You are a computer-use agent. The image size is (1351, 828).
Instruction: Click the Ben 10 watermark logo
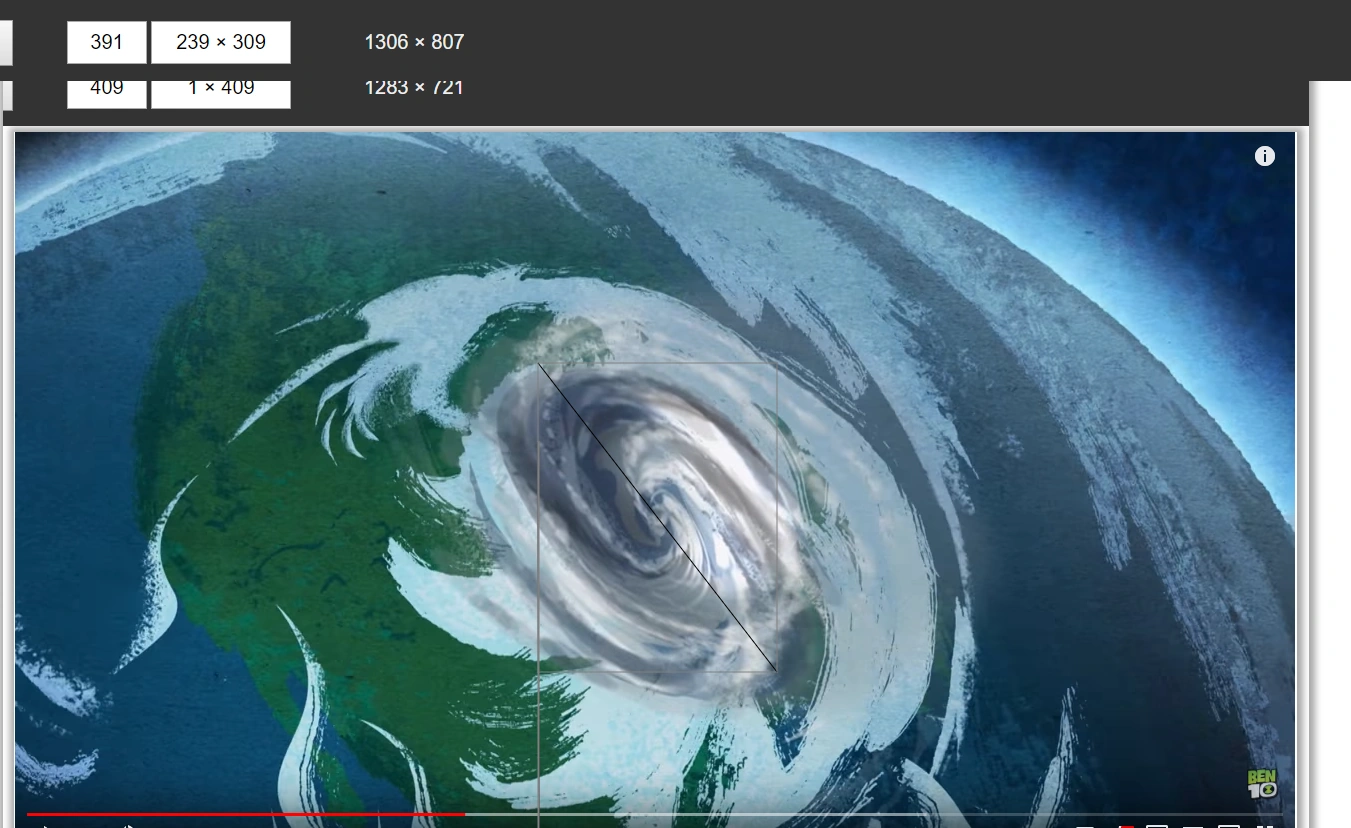coord(1262,783)
